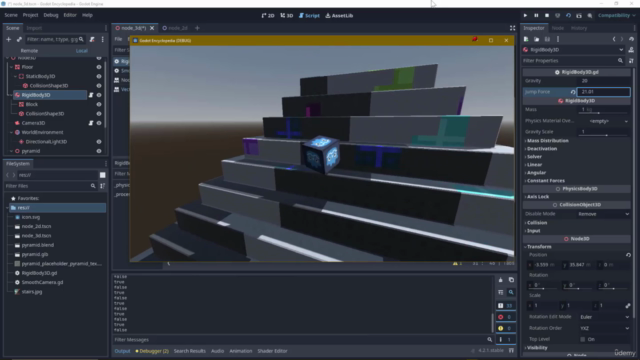The width and height of the screenshot is (640, 360).
Task: Open the Shader Editor panel
Action: point(272,351)
